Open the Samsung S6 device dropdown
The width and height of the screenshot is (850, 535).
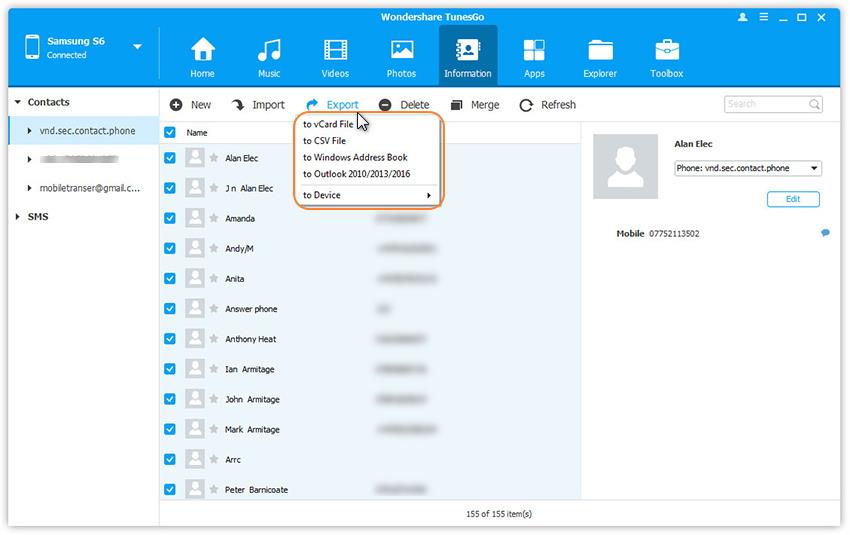point(137,47)
